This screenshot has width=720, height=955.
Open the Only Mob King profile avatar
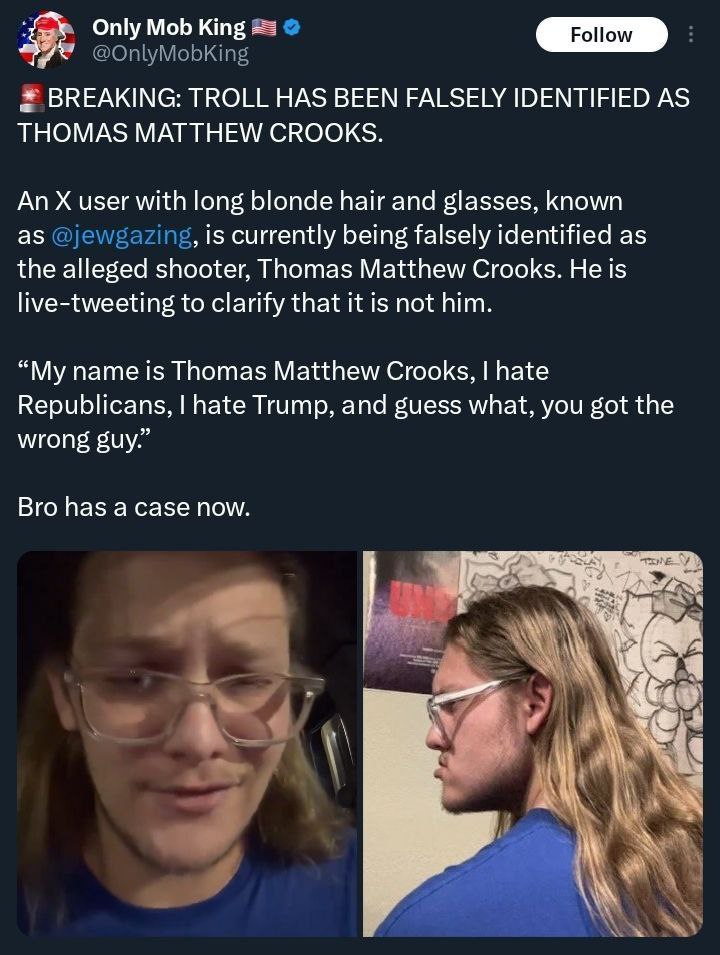click(x=47, y=40)
